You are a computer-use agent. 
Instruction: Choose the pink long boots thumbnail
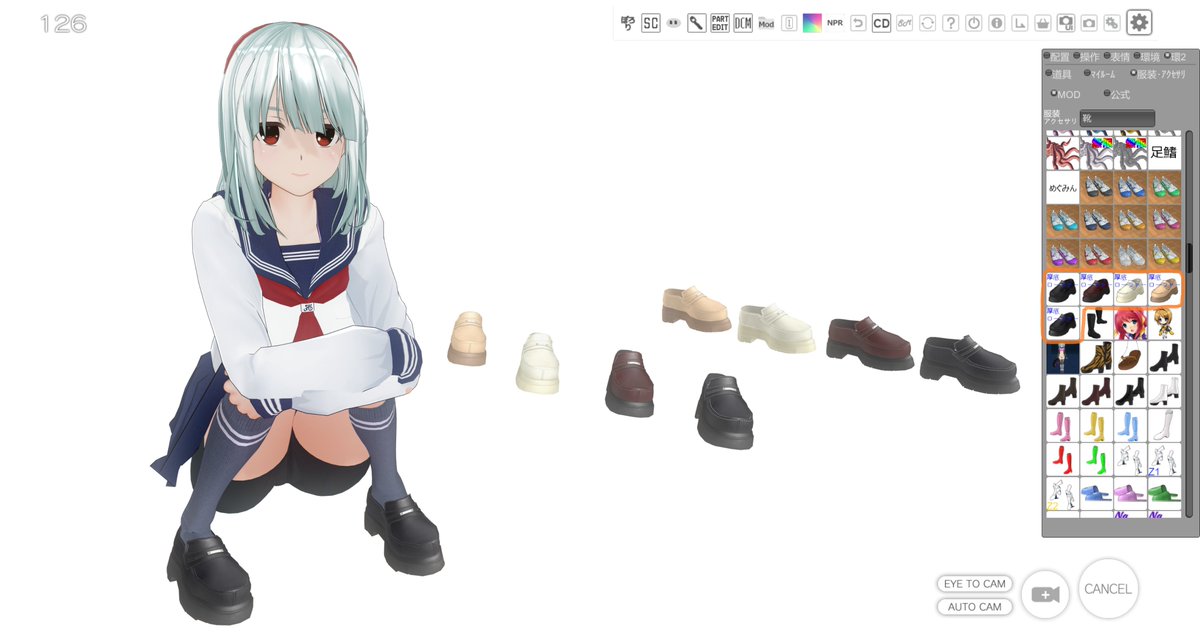[x=1062, y=425]
